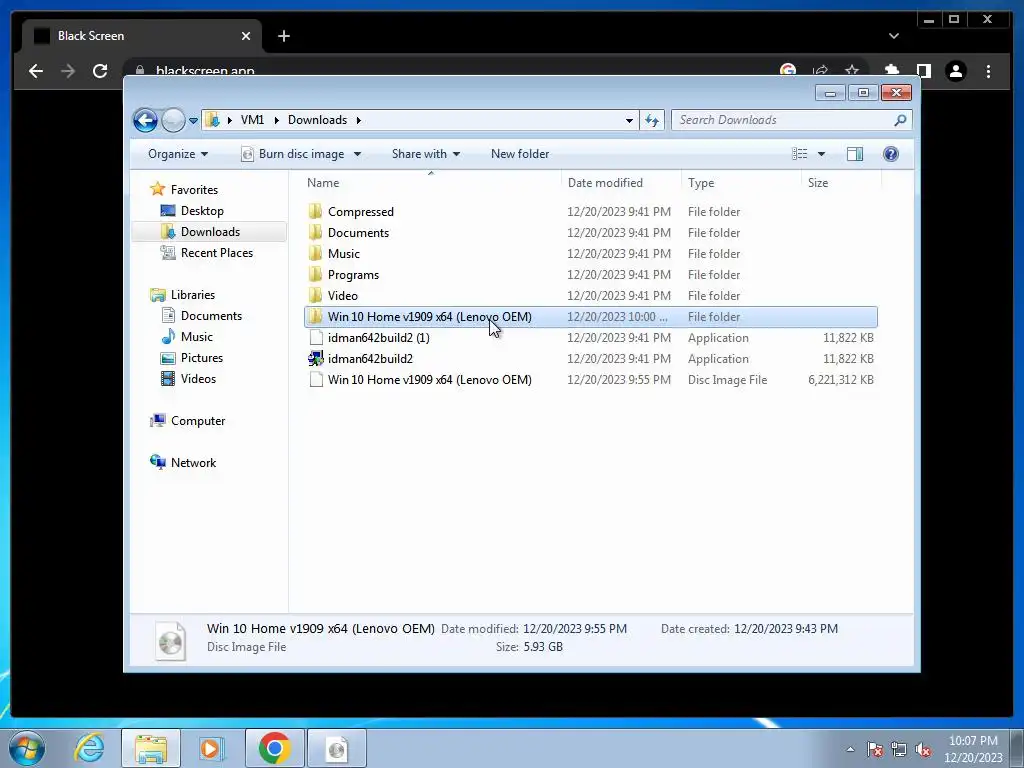Click the Explorer forward arrow button

[x=173, y=120]
